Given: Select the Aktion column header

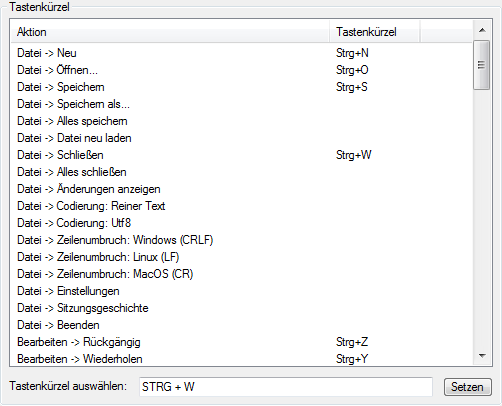Looking at the screenshot, I should [170, 32].
